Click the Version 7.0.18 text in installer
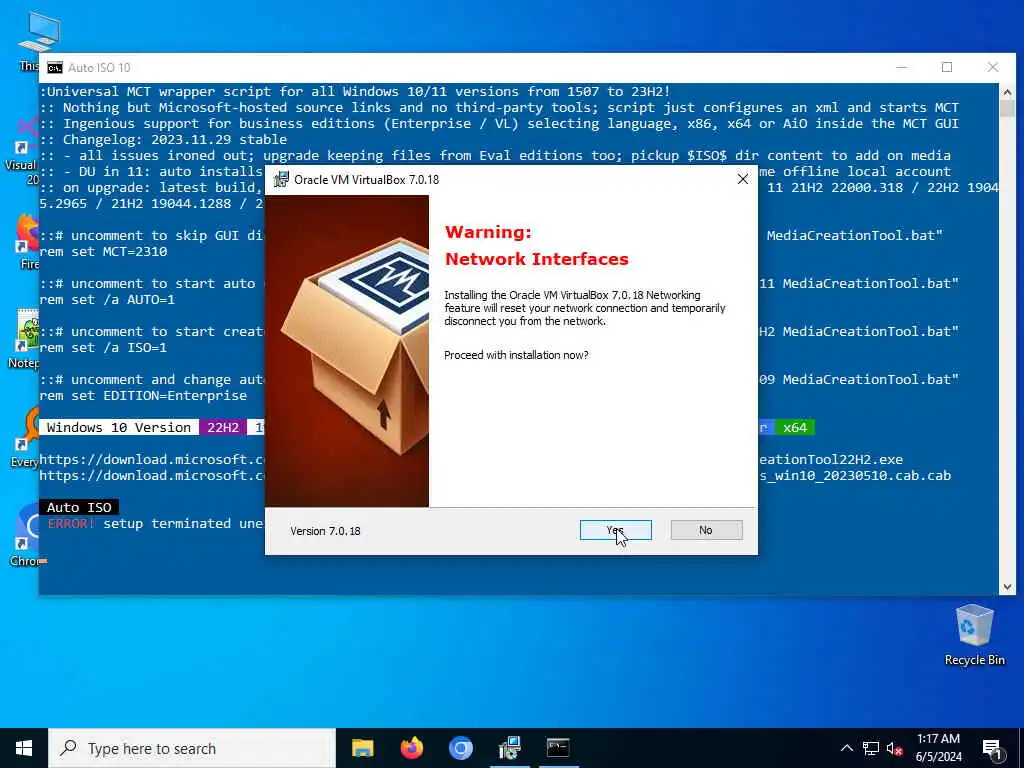 pos(325,531)
